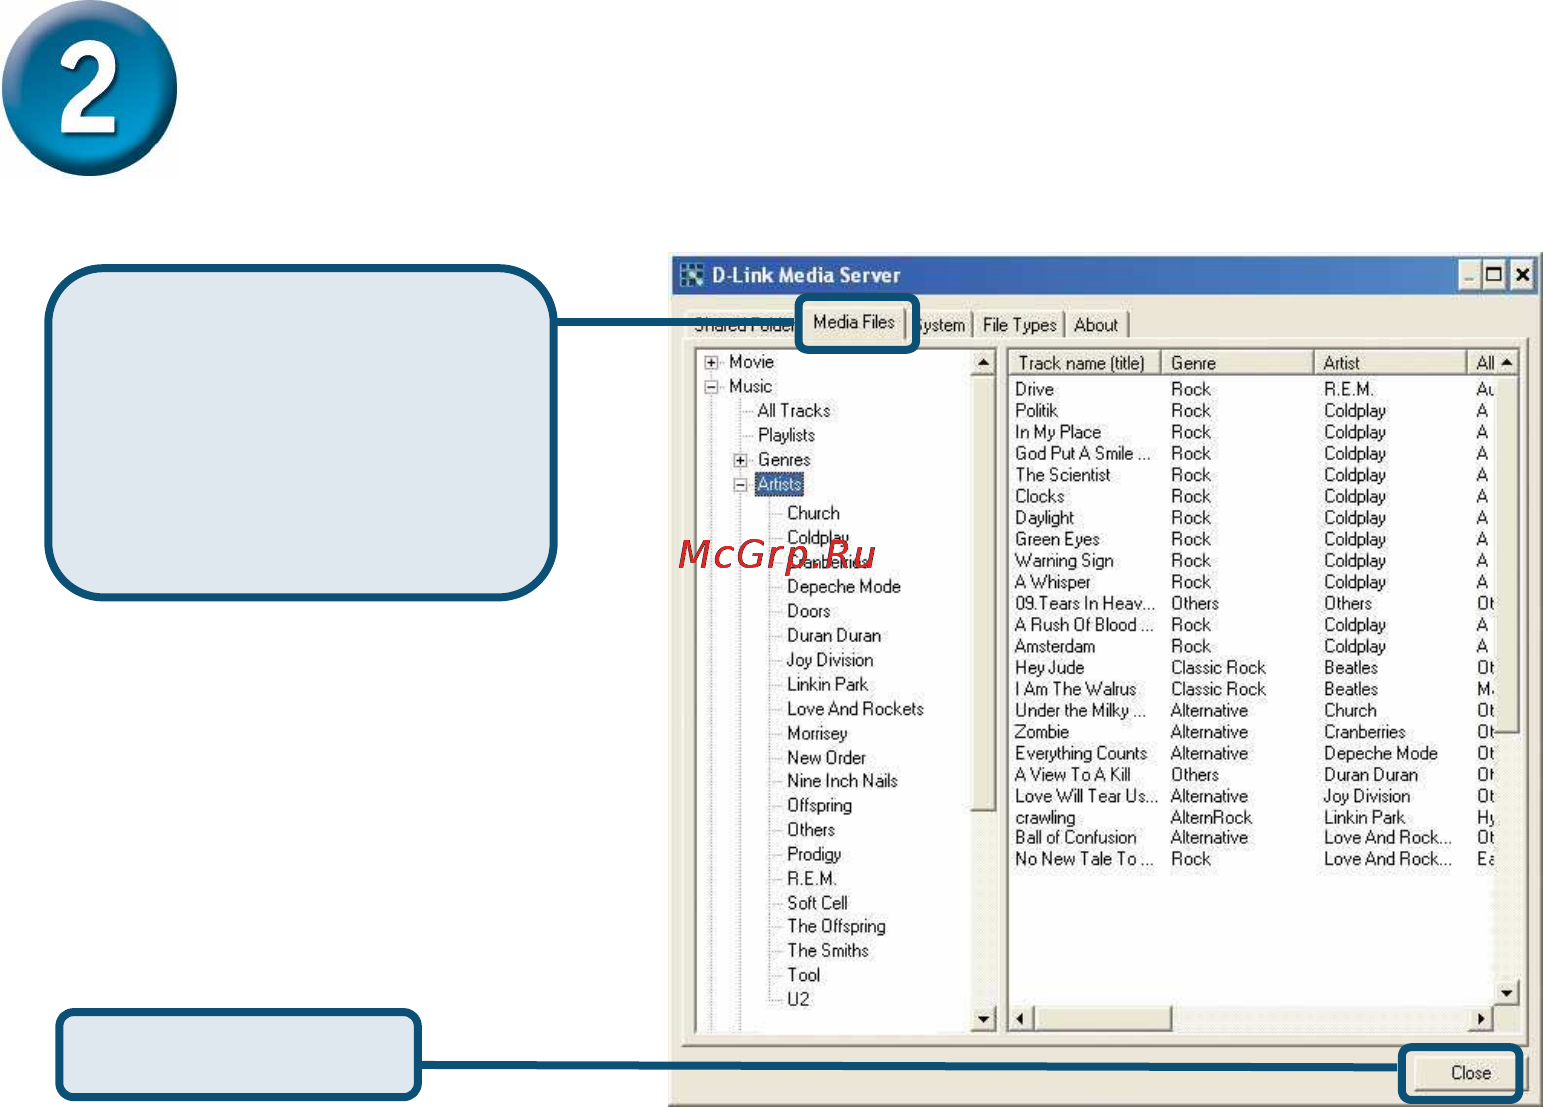Select the track Politik
1543x1107 pixels.
[x=1036, y=411]
